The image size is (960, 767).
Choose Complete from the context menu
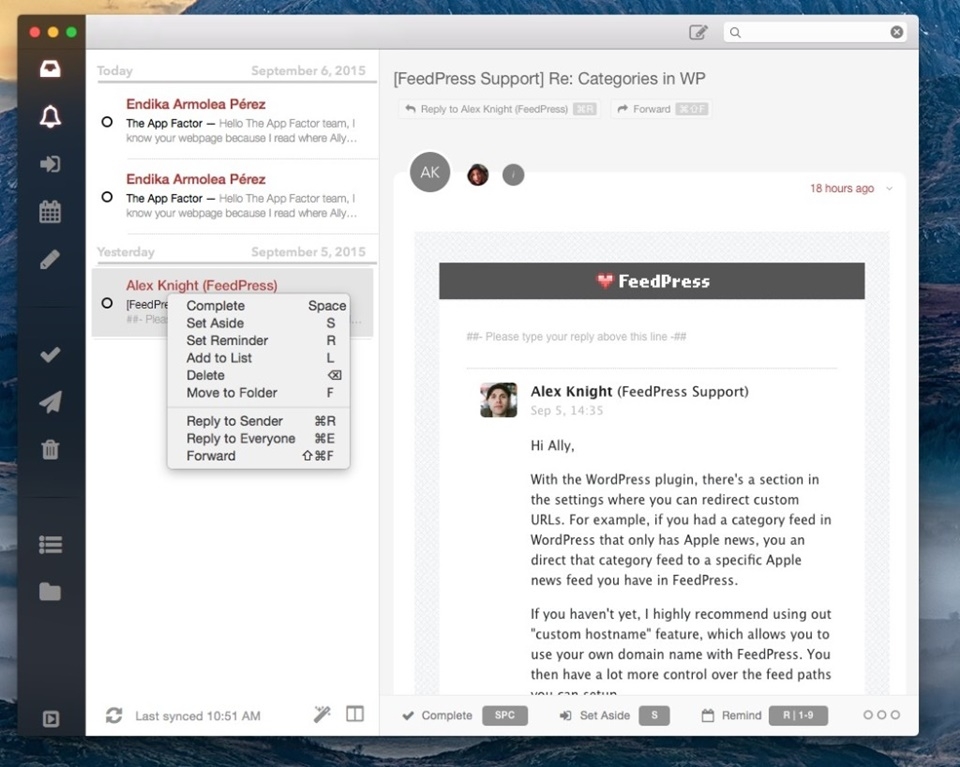tap(258, 305)
